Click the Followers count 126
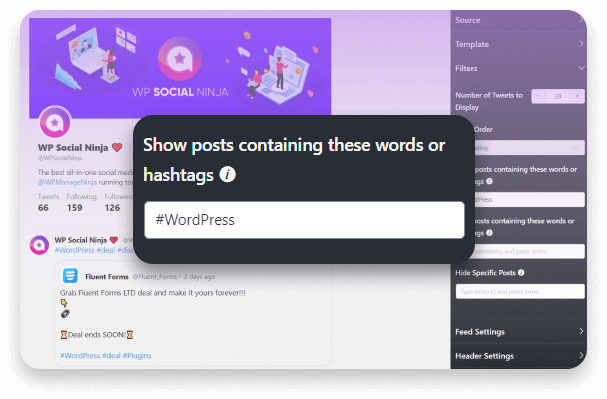Viewport: 607px width, 399px height. (x=112, y=208)
